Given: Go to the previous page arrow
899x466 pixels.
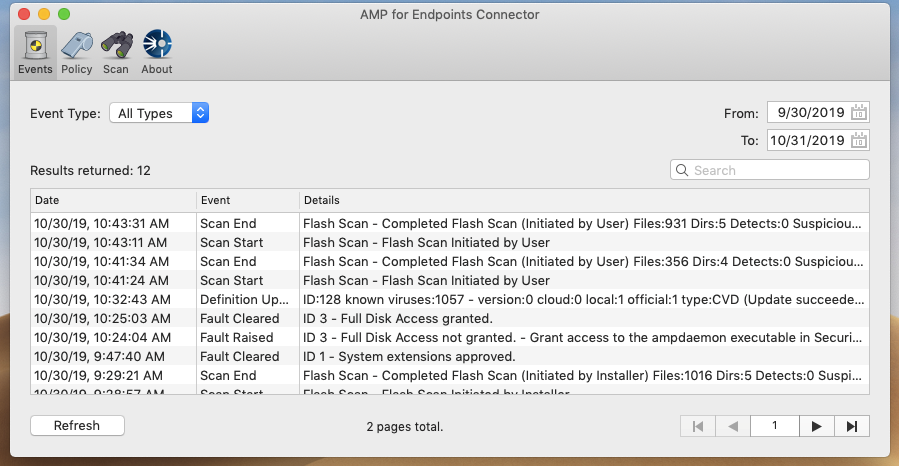Looking at the screenshot, I should click(733, 426).
